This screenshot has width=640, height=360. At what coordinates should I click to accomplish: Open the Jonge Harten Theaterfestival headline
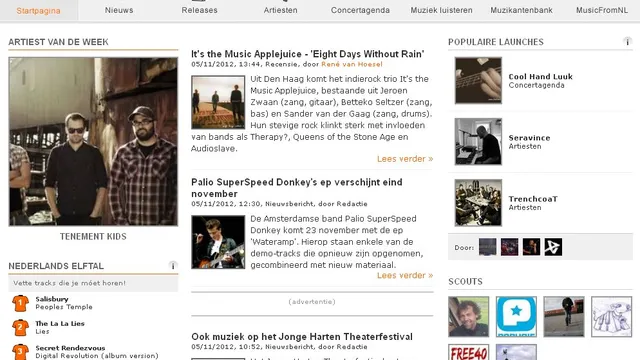(x=302, y=337)
